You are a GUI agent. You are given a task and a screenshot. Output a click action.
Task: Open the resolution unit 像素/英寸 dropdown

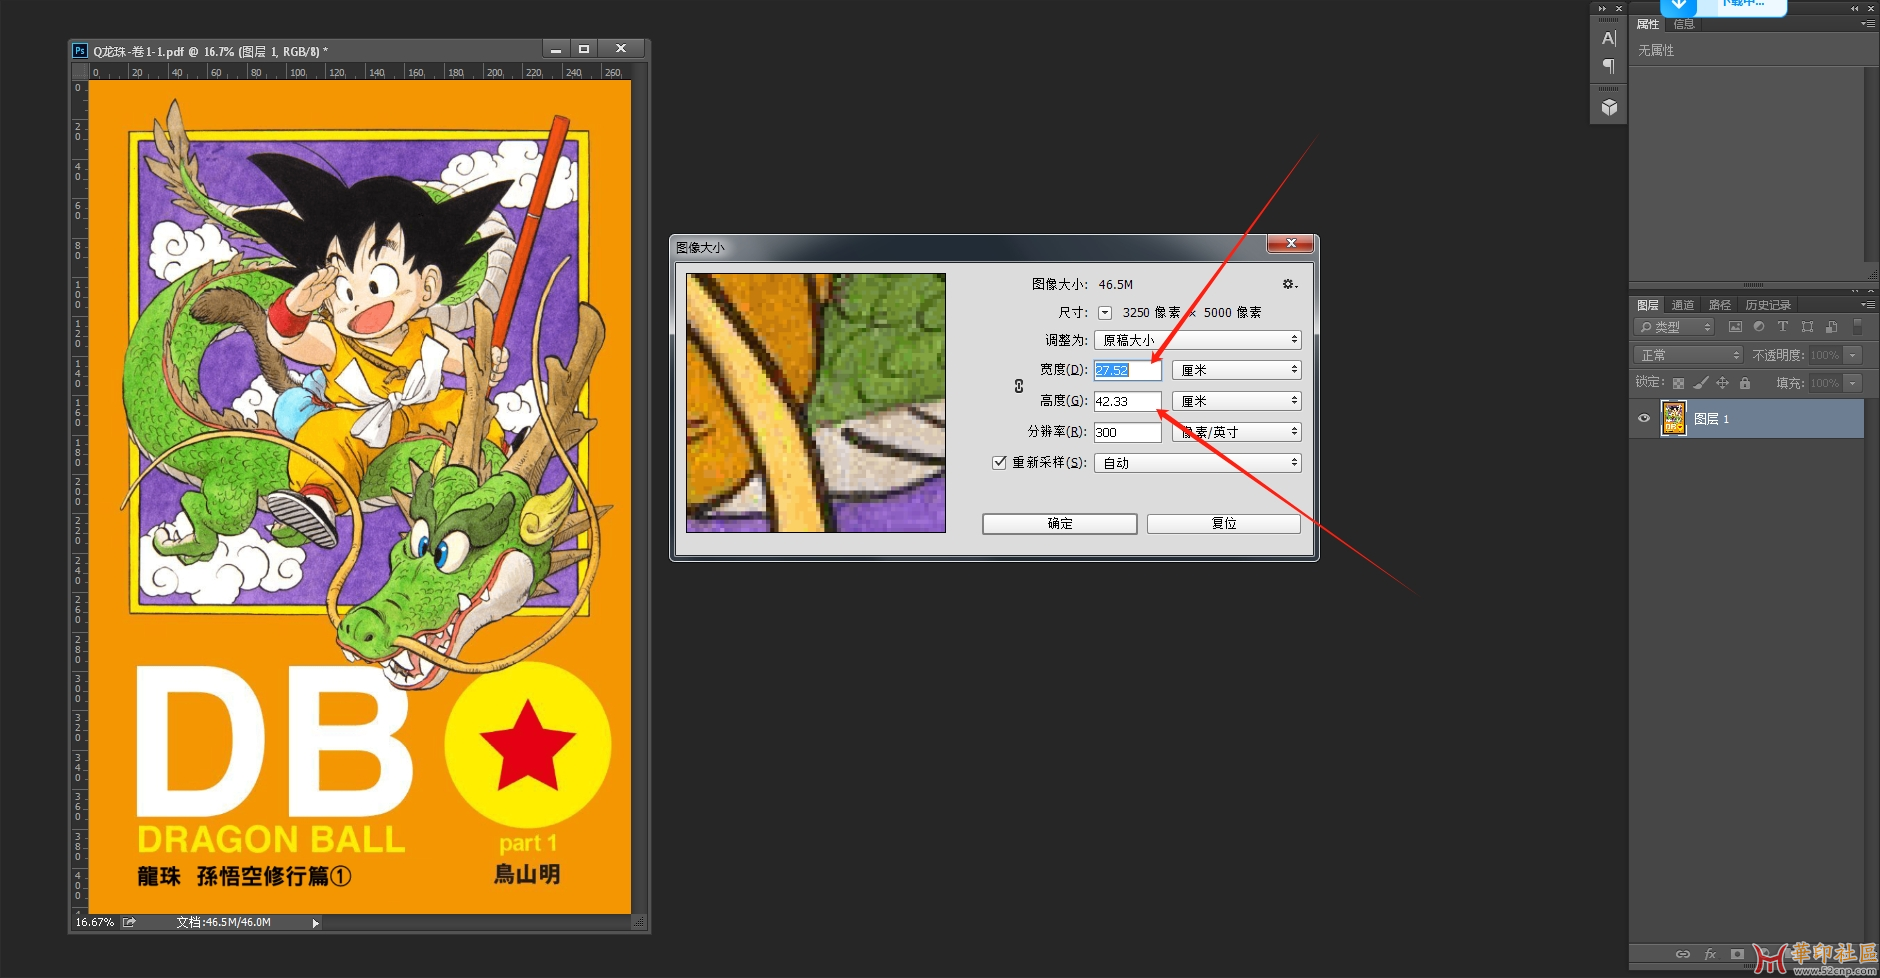1236,432
